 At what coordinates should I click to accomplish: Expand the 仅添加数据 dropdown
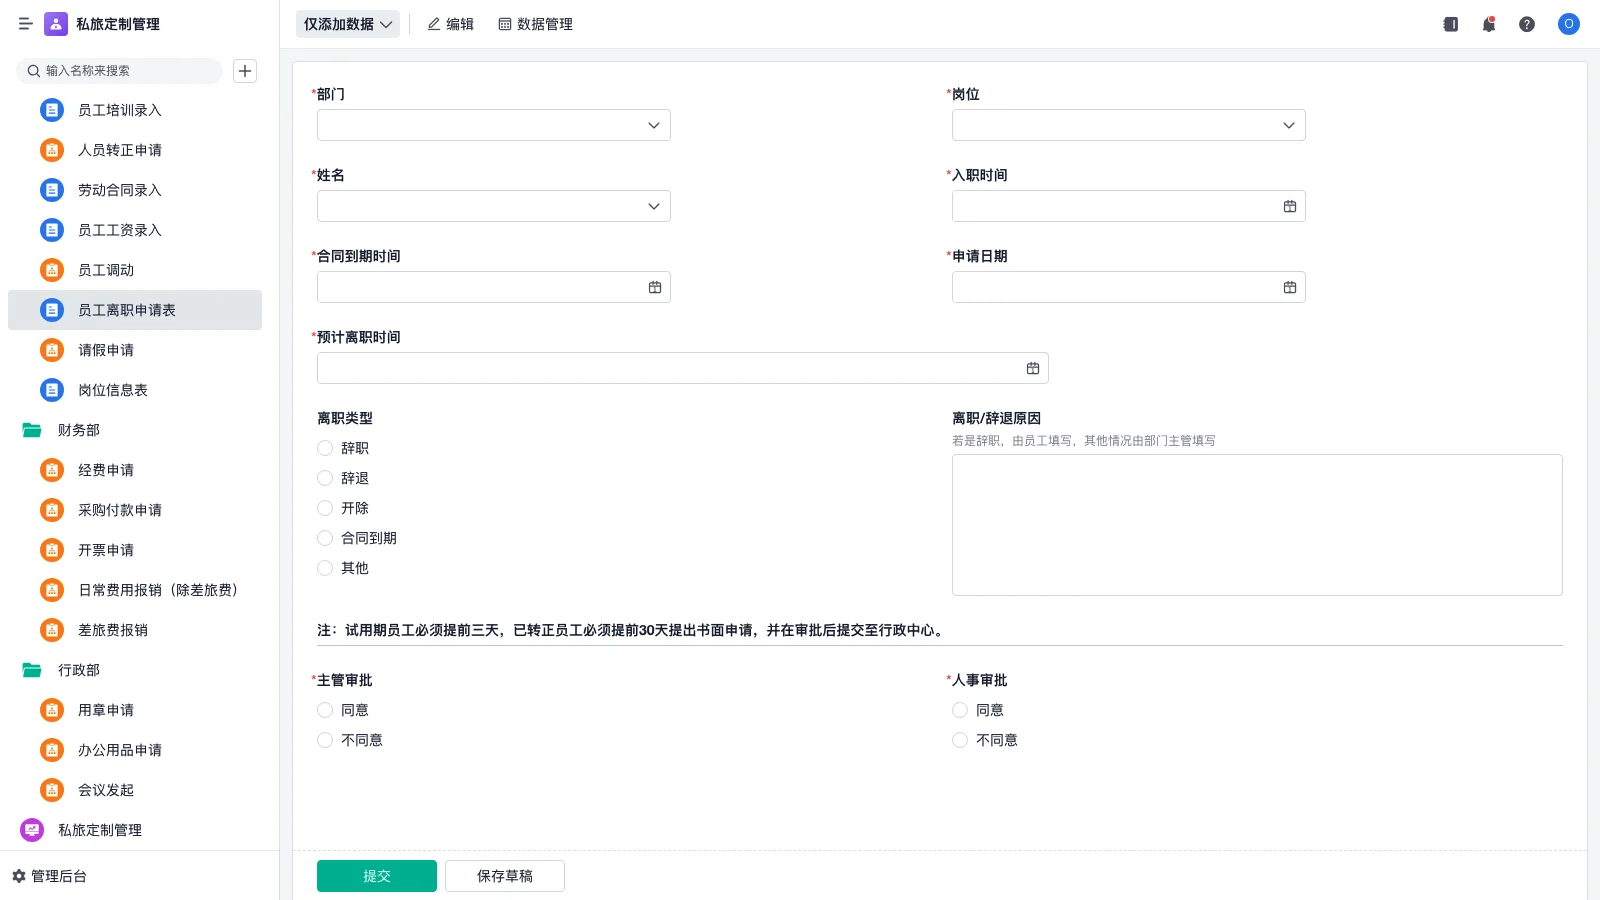click(x=347, y=24)
